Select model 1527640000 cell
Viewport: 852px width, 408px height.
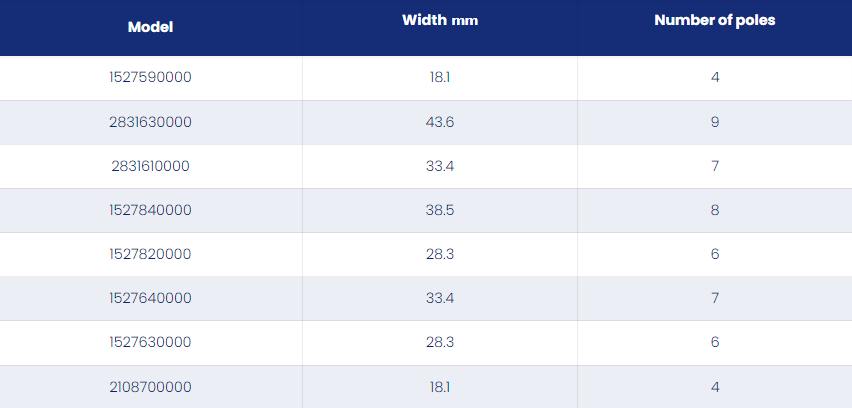click(151, 298)
